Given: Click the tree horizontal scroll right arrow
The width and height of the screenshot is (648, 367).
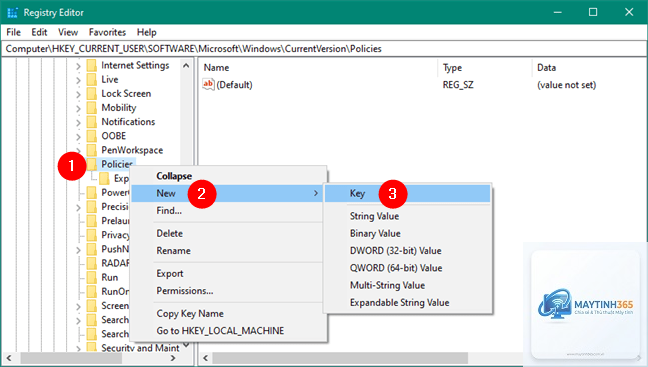Looking at the screenshot, I should tap(173, 358).
